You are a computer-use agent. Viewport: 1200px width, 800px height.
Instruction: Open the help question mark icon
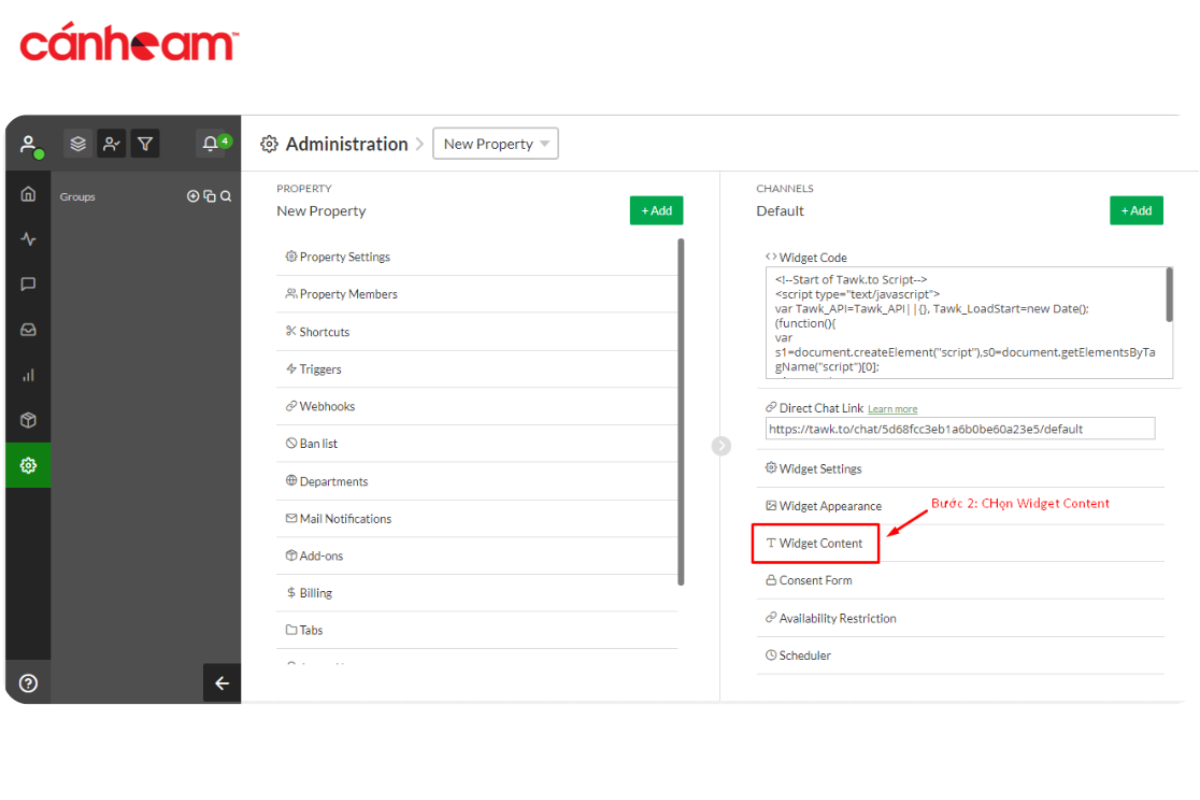click(x=28, y=683)
